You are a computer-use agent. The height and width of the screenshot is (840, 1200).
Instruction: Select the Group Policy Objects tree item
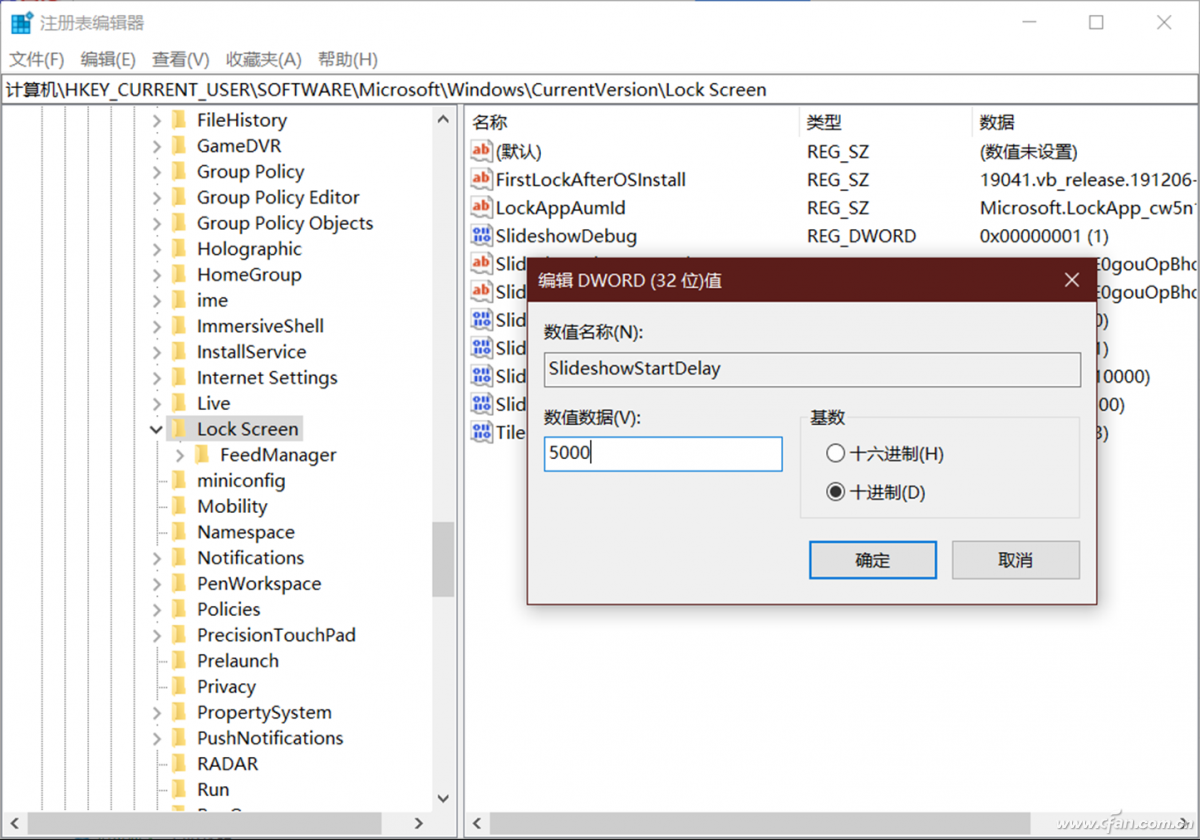(x=285, y=223)
